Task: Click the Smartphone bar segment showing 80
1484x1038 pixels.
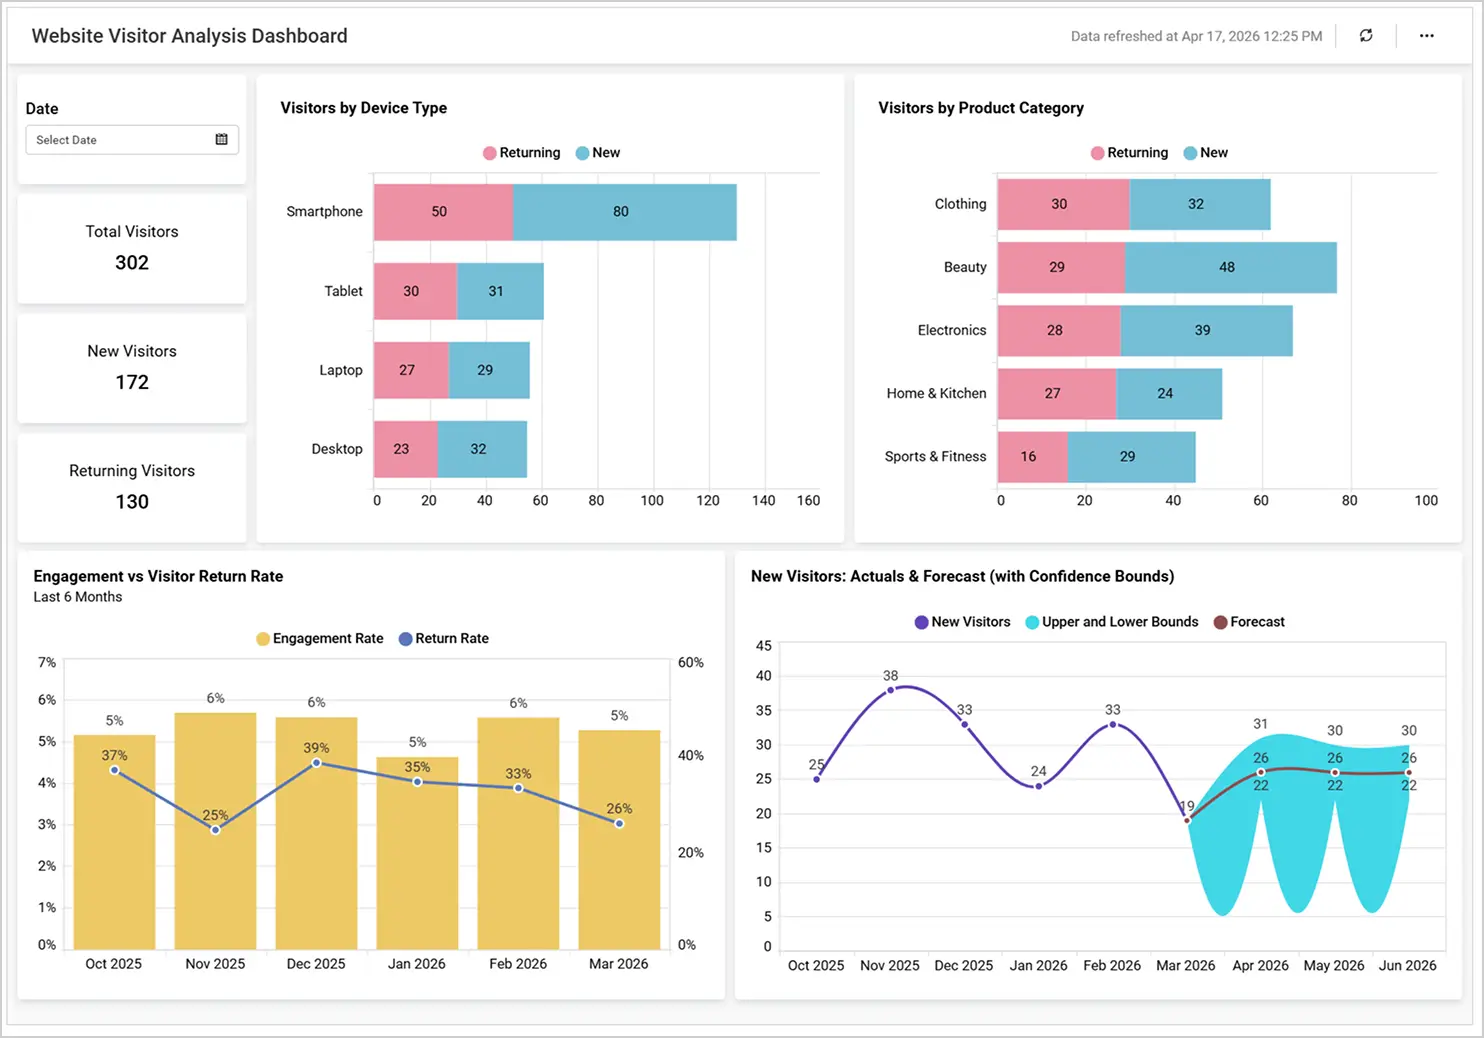Action: pos(621,211)
